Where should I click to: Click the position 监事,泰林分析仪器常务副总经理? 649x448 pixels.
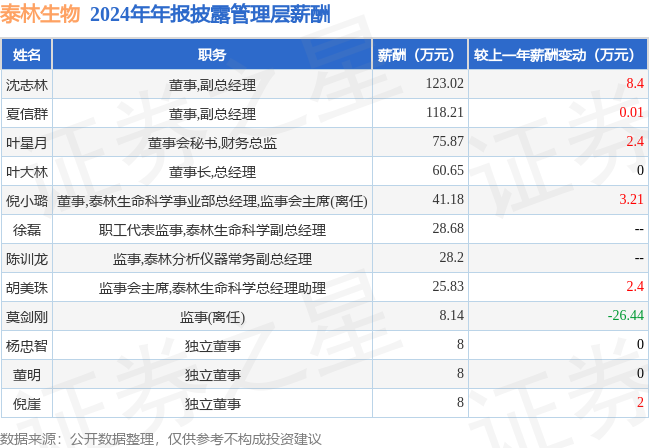coord(212,259)
